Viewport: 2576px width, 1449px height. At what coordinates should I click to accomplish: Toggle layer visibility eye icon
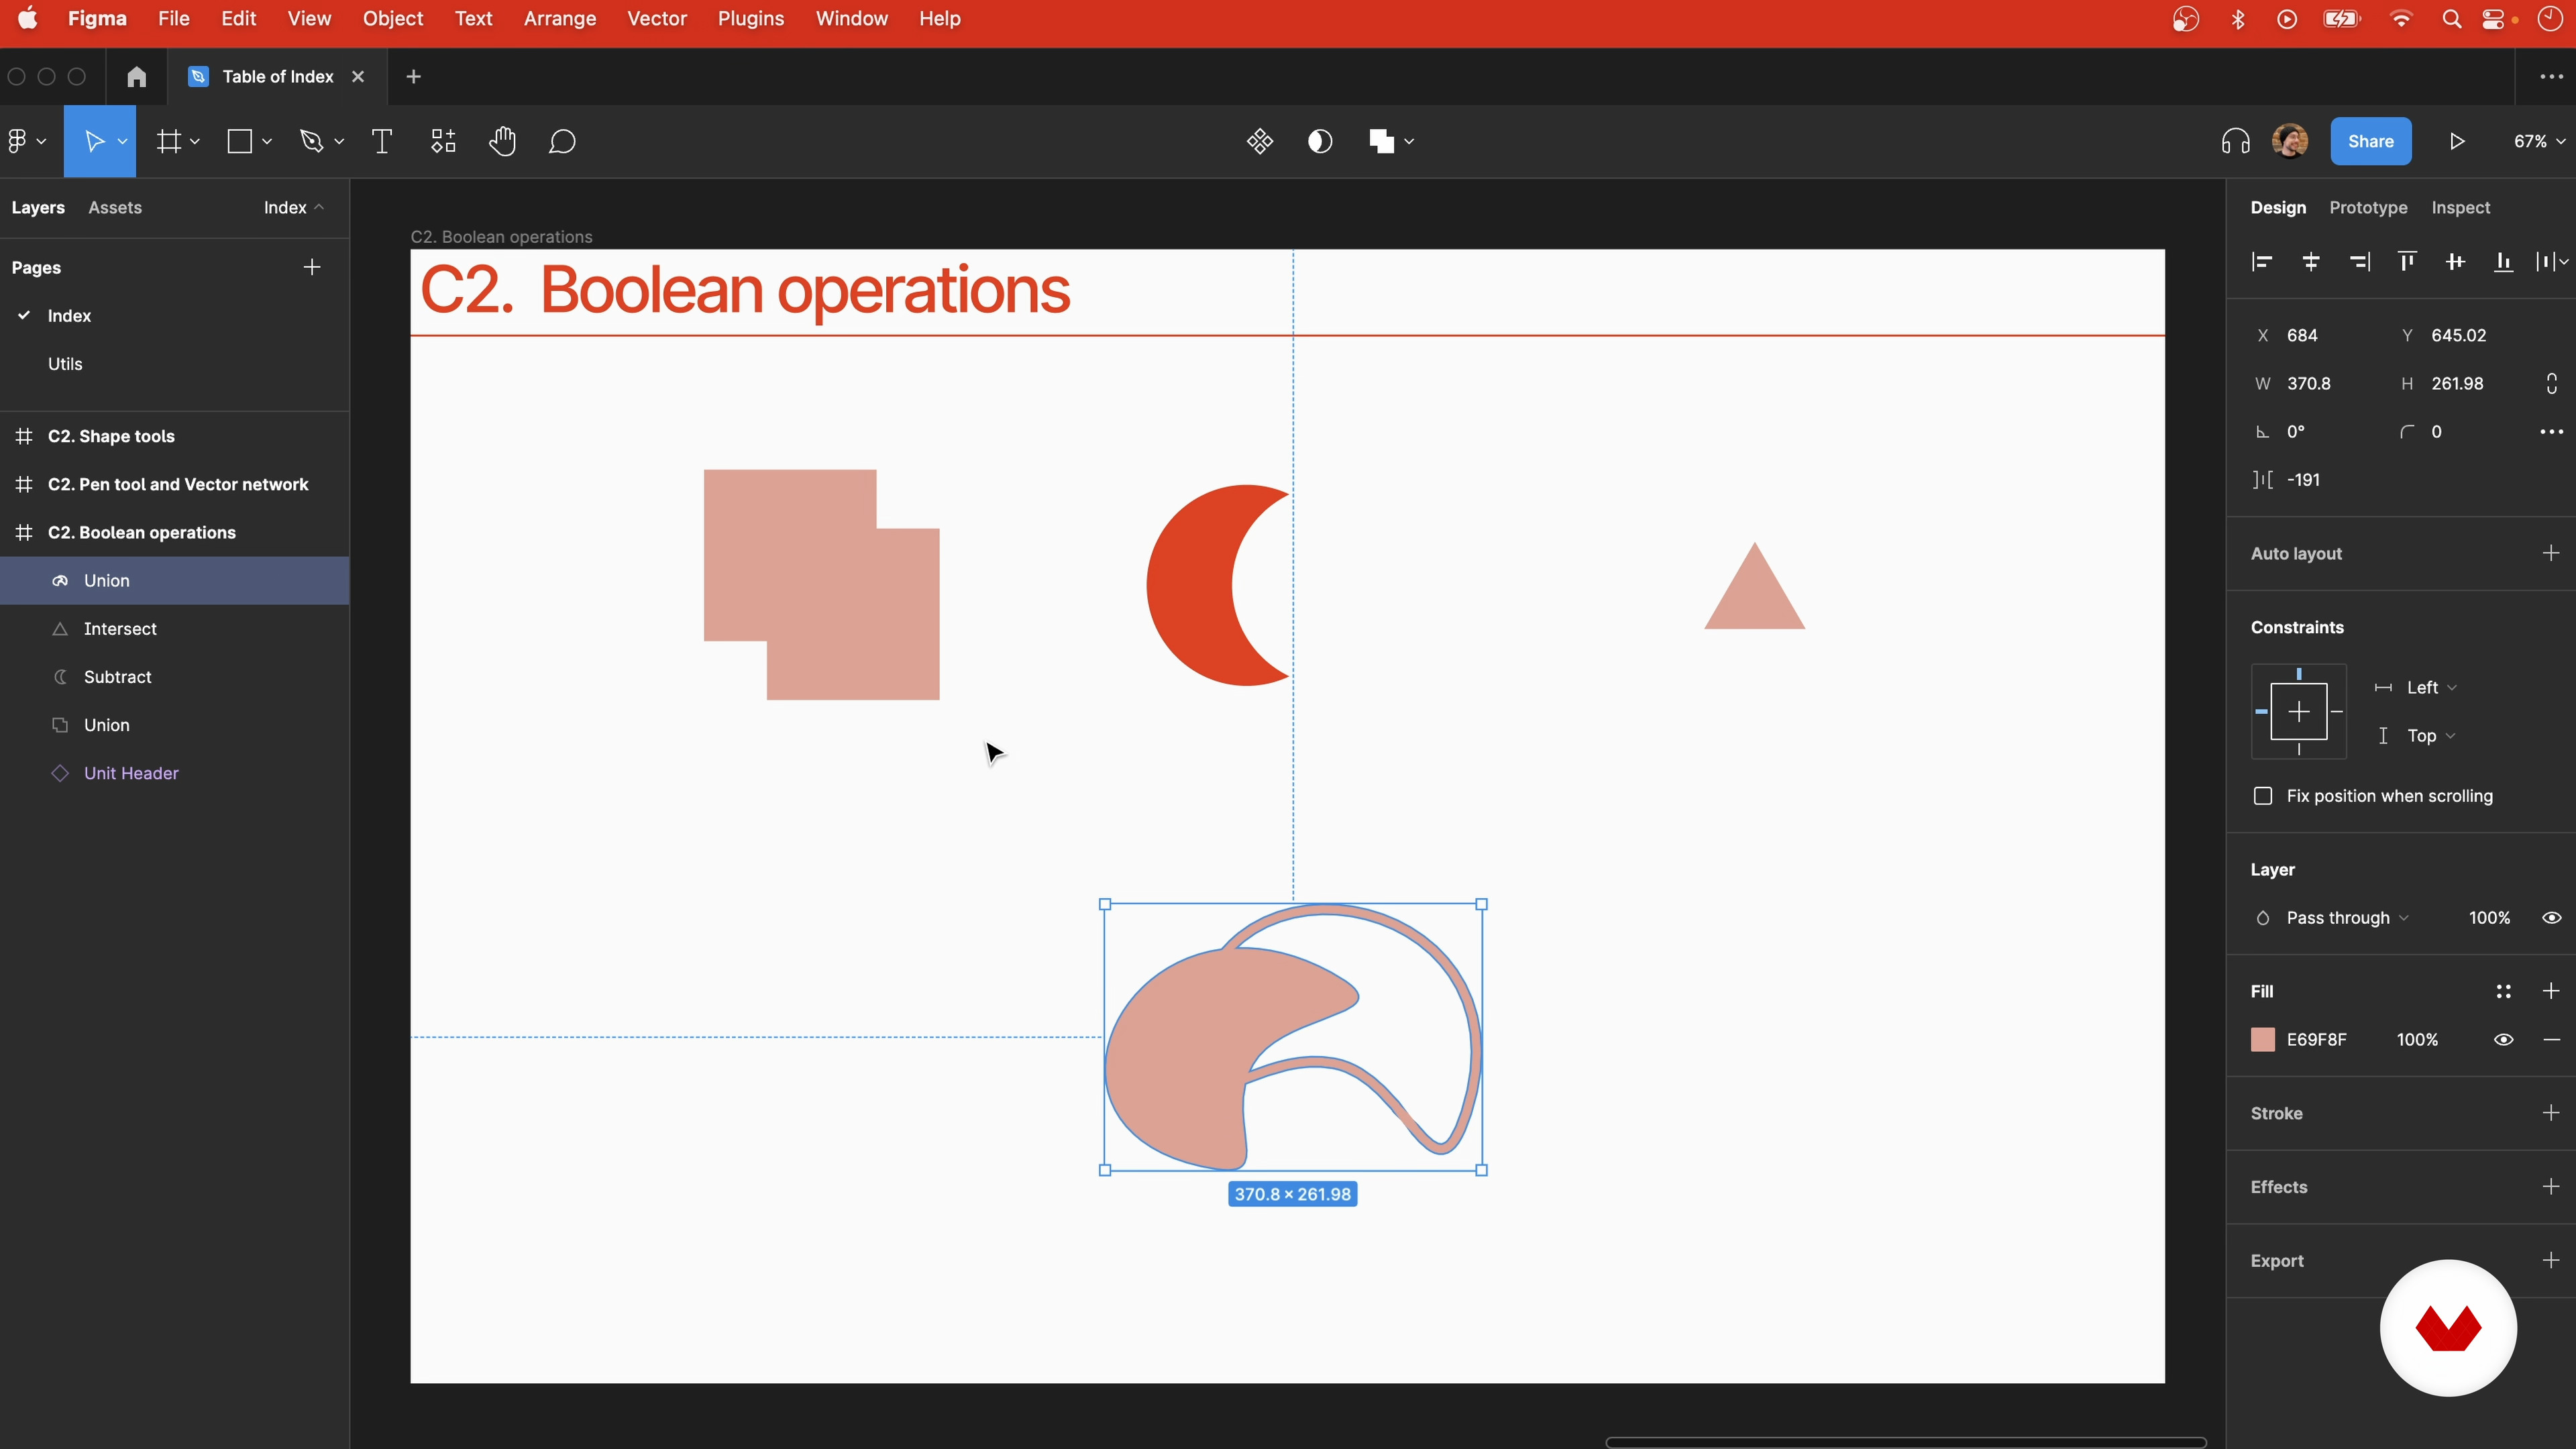click(x=2551, y=918)
